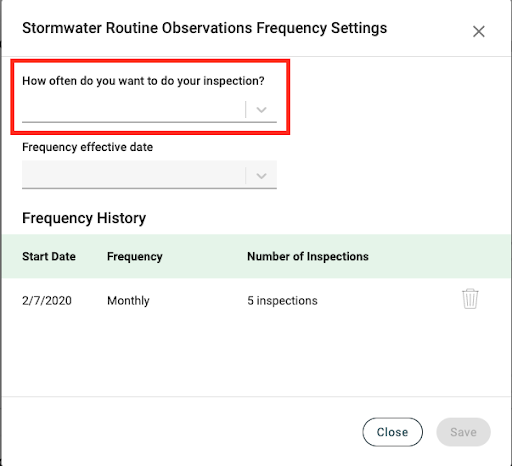The width and height of the screenshot is (512, 466).
Task: Click the Frequency effective date label
Action: (88, 147)
